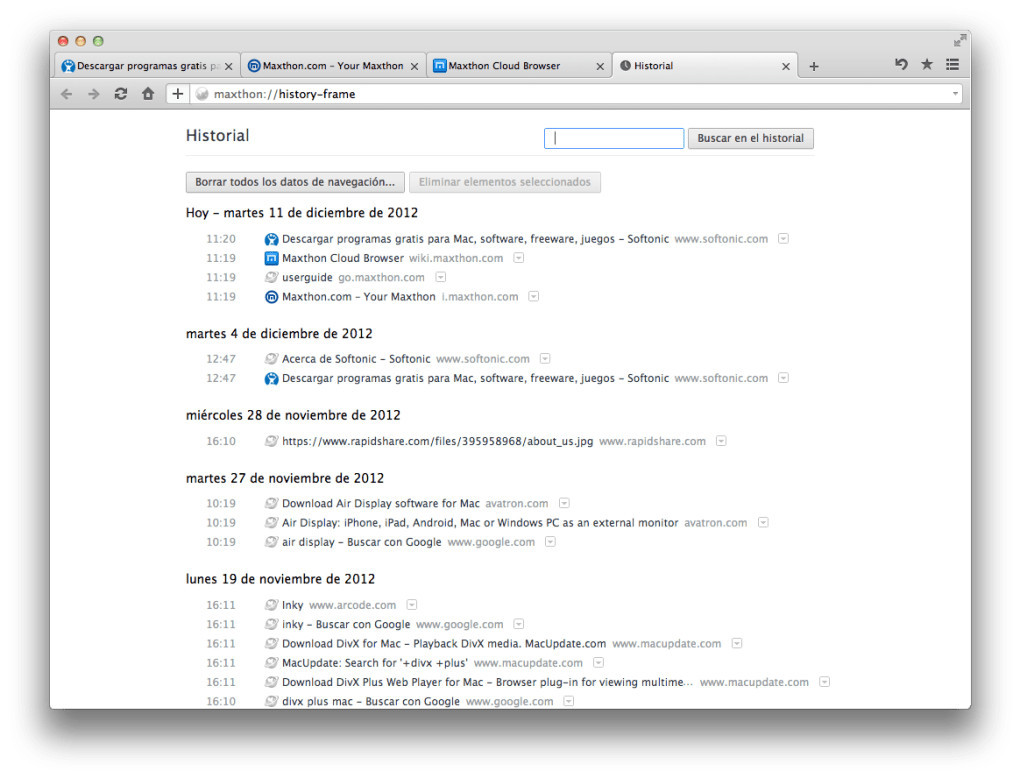Click Borrar todos los datos de navegación
Screen dimensions: 1020x778
[x=295, y=182]
